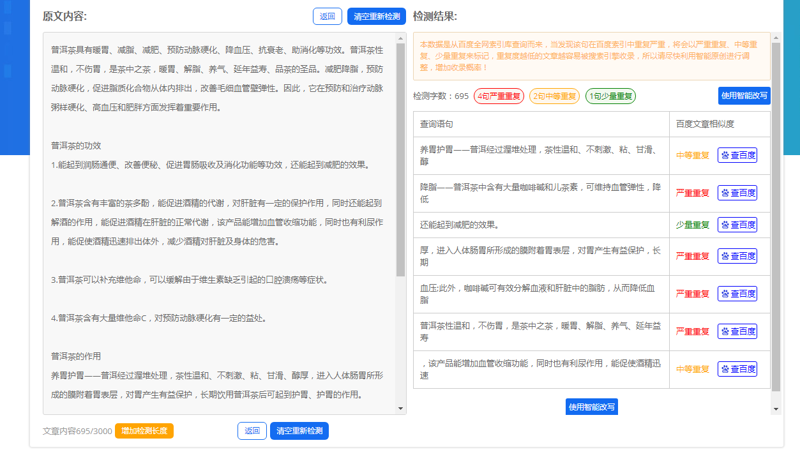Screen dimensions: 800x466
Task: Click line 4.普洱茶含有大量维他命C in text
Action: click(x=159, y=318)
